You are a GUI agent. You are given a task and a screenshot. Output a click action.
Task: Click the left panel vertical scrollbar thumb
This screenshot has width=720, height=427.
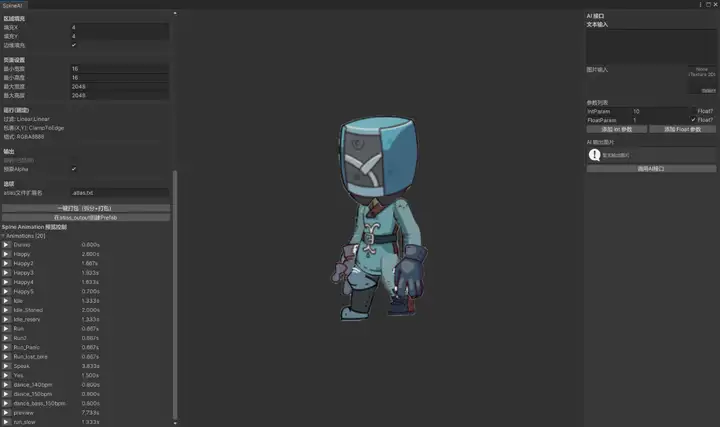click(x=175, y=294)
